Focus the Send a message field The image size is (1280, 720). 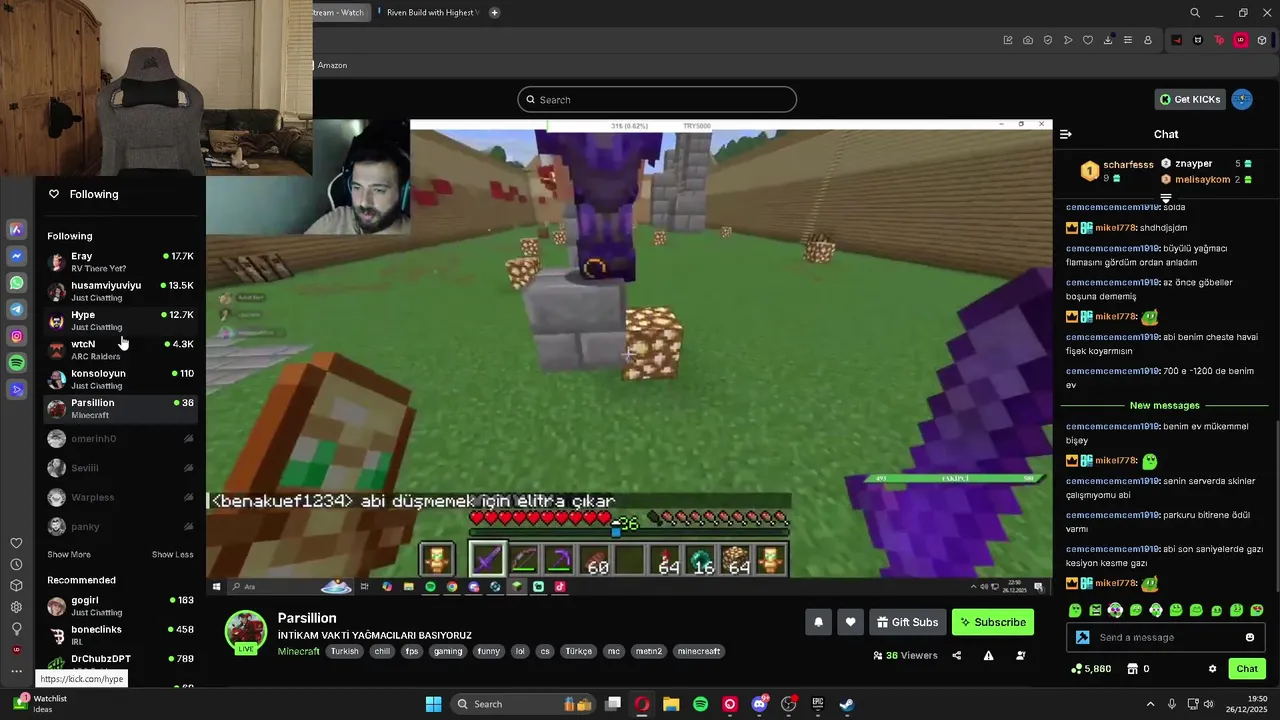click(x=1166, y=637)
